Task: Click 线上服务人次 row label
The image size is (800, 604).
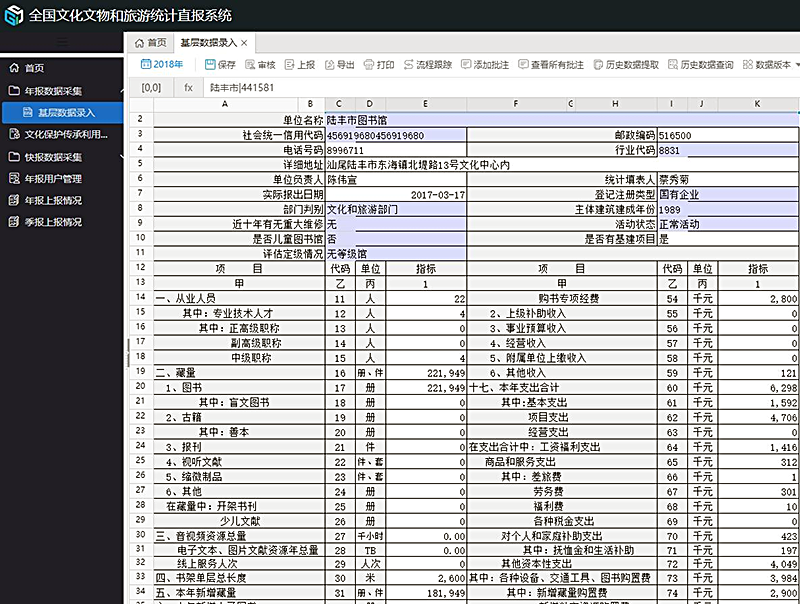Action: (207, 564)
